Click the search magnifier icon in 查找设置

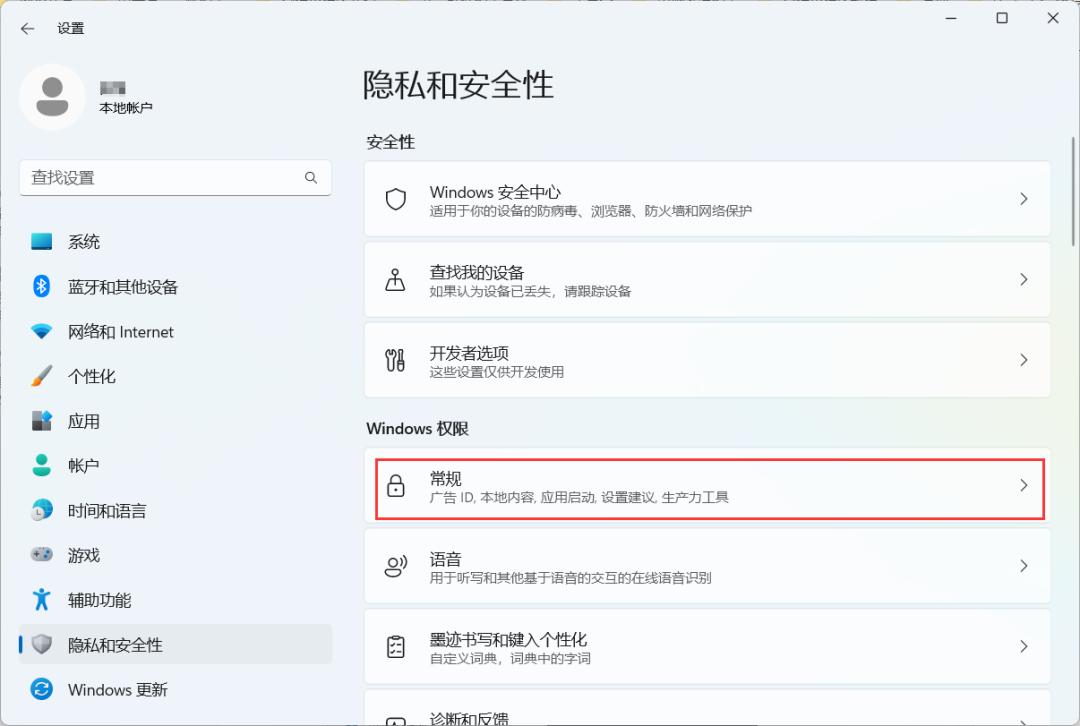pos(311,178)
